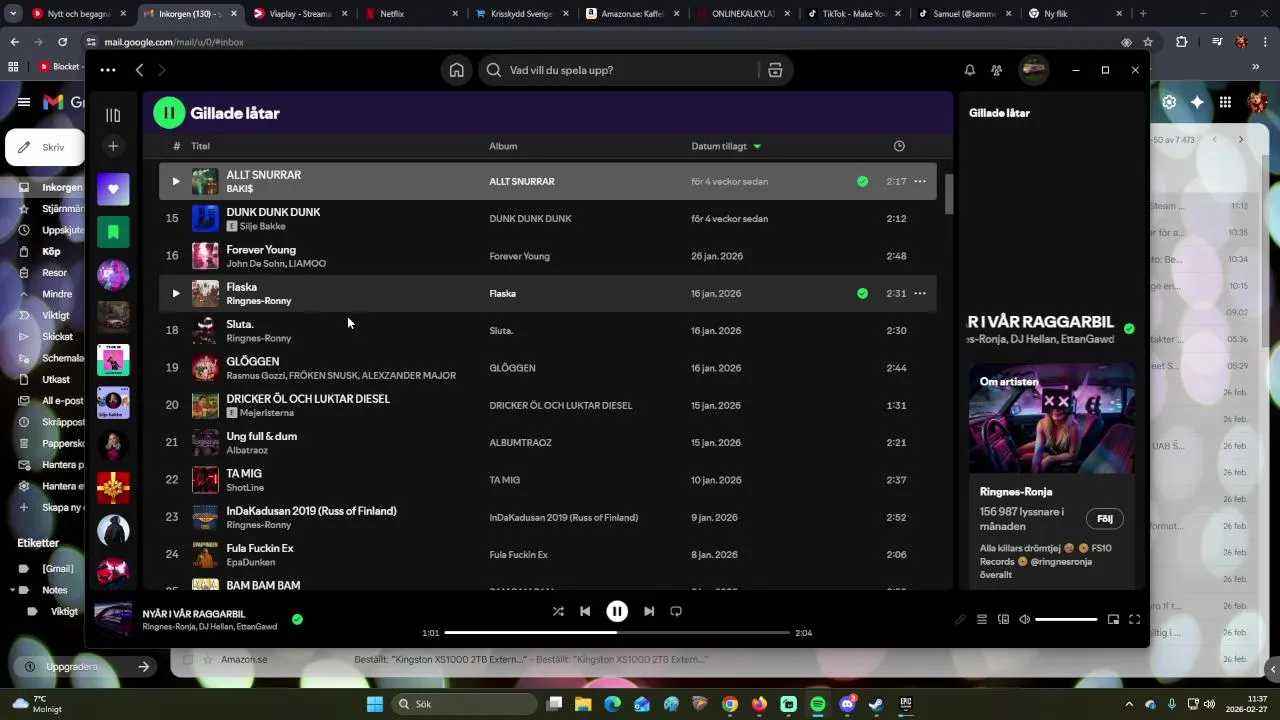Open InDaKadusan 2019 album link
This screenshot has height=720, width=1280.
(563, 517)
